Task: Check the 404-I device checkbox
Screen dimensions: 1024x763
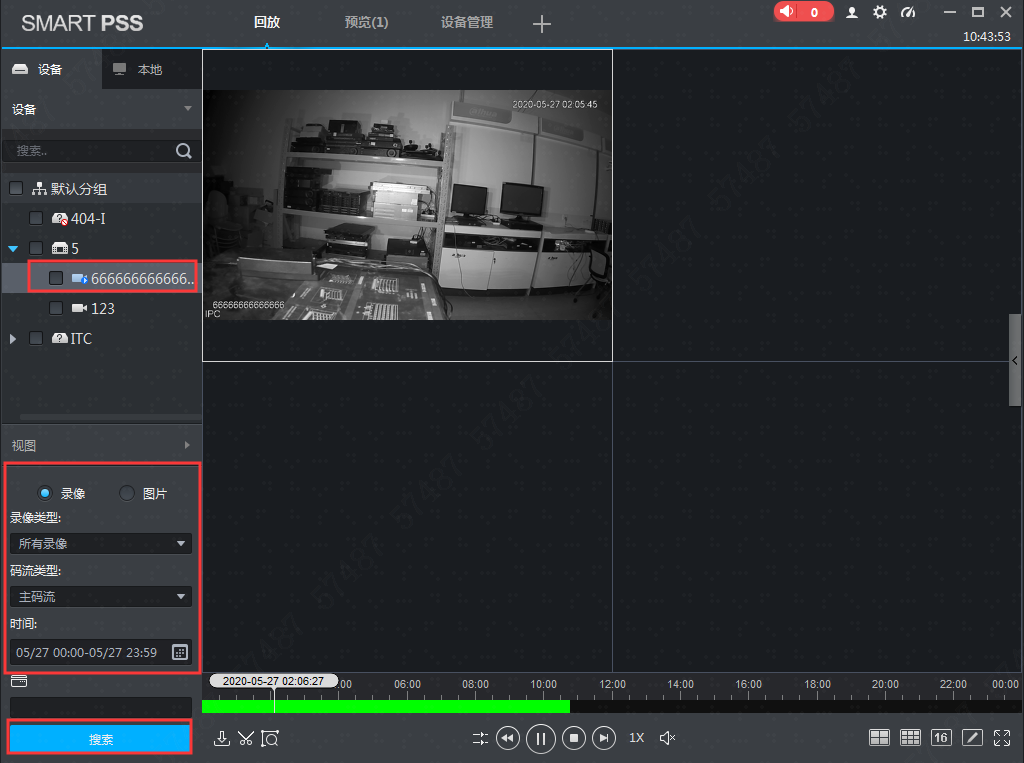Action: 36,218
